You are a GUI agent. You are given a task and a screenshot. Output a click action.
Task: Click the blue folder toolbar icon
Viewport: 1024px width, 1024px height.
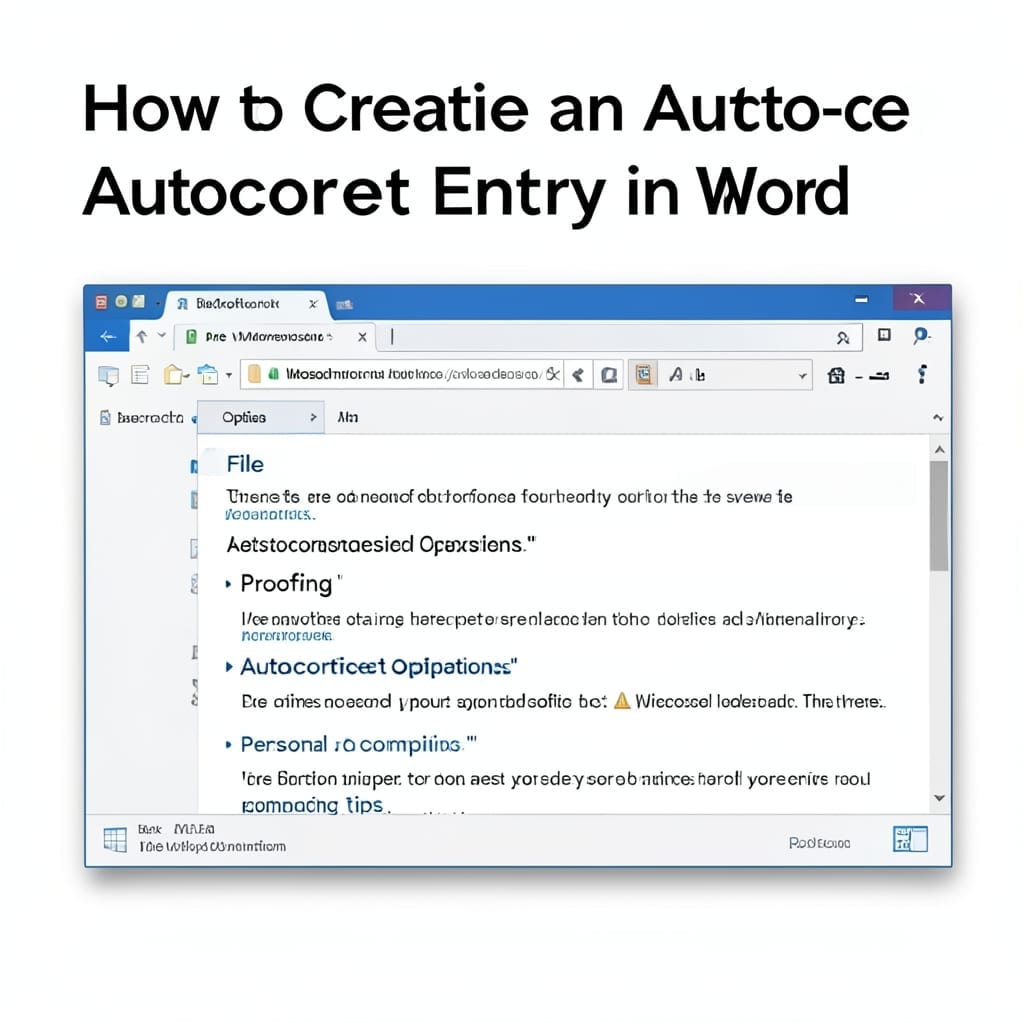coord(208,375)
